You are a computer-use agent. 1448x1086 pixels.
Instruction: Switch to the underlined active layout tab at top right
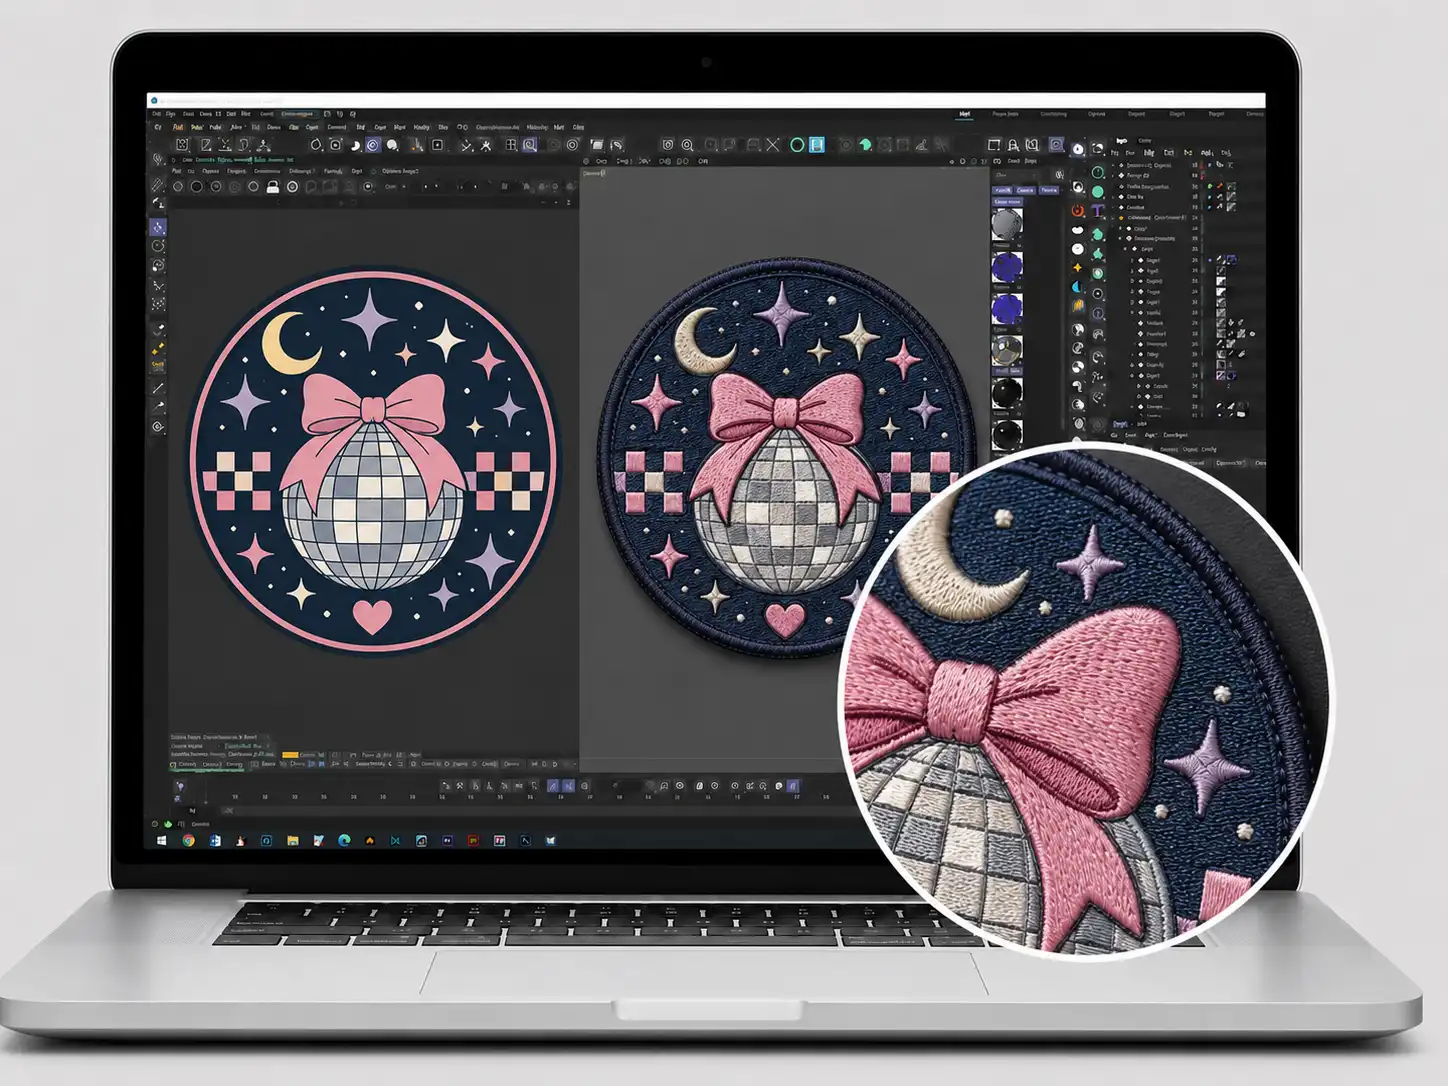964,115
